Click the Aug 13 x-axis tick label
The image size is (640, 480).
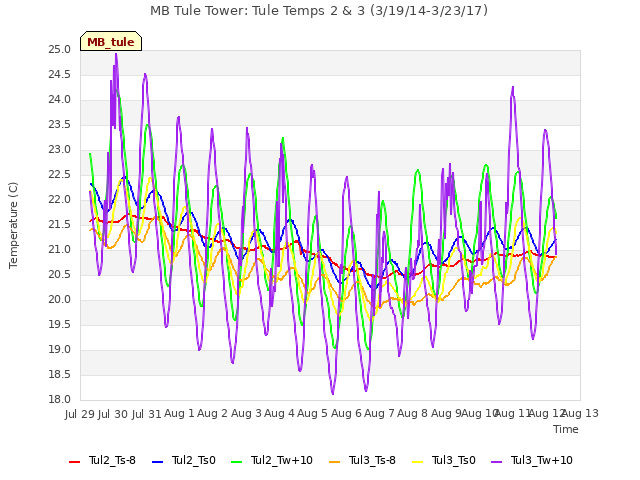pos(580,413)
